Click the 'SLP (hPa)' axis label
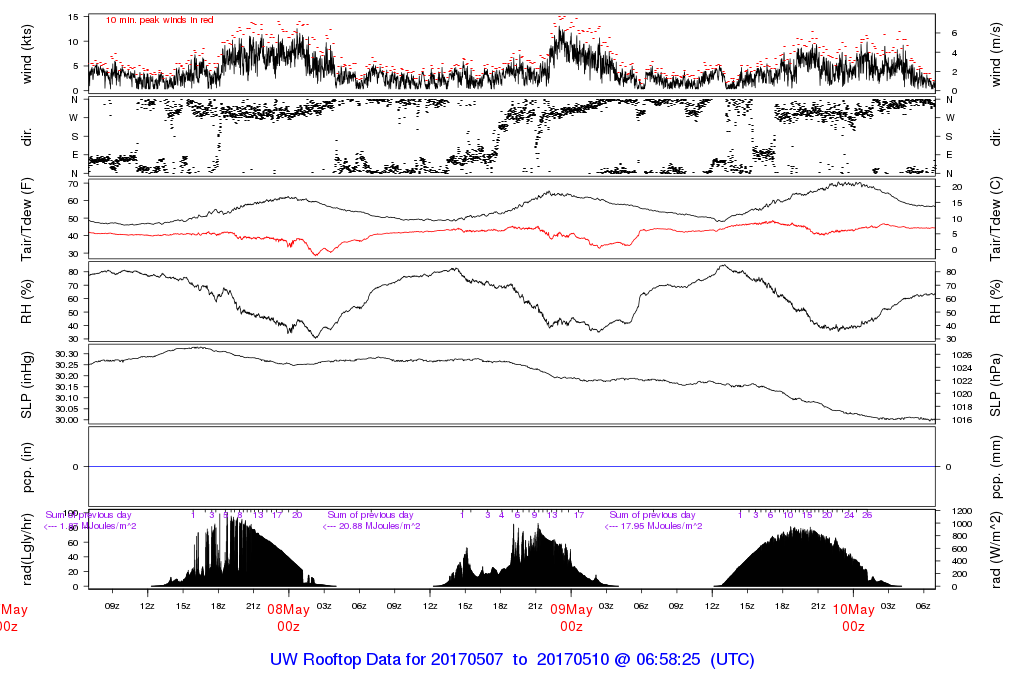 pos(996,385)
